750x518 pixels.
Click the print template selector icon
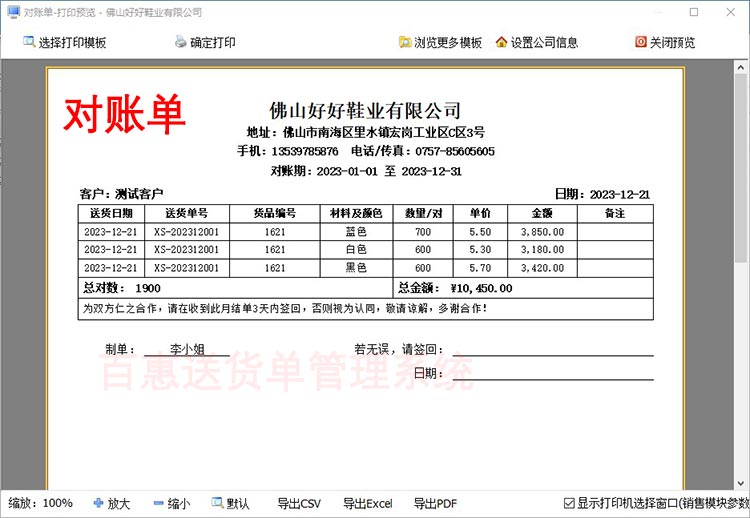(x=29, y=42)
